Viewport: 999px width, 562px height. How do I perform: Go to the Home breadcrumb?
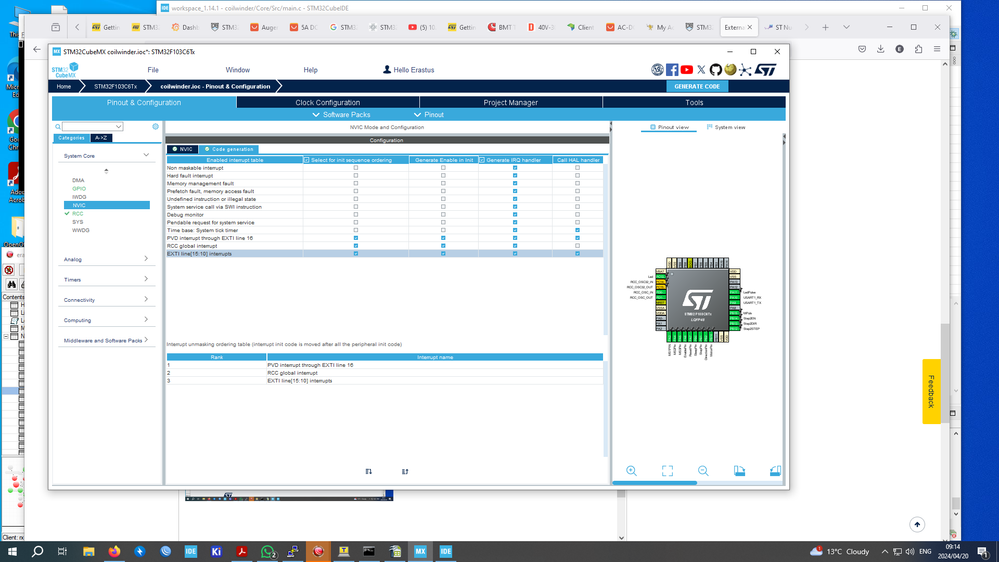pyautogui.click(x=64, y=86)
